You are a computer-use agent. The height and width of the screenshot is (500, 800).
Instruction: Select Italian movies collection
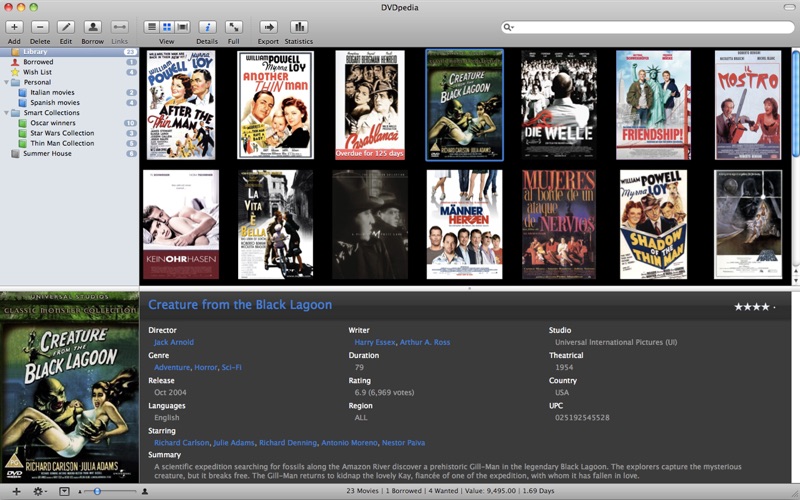69,92
